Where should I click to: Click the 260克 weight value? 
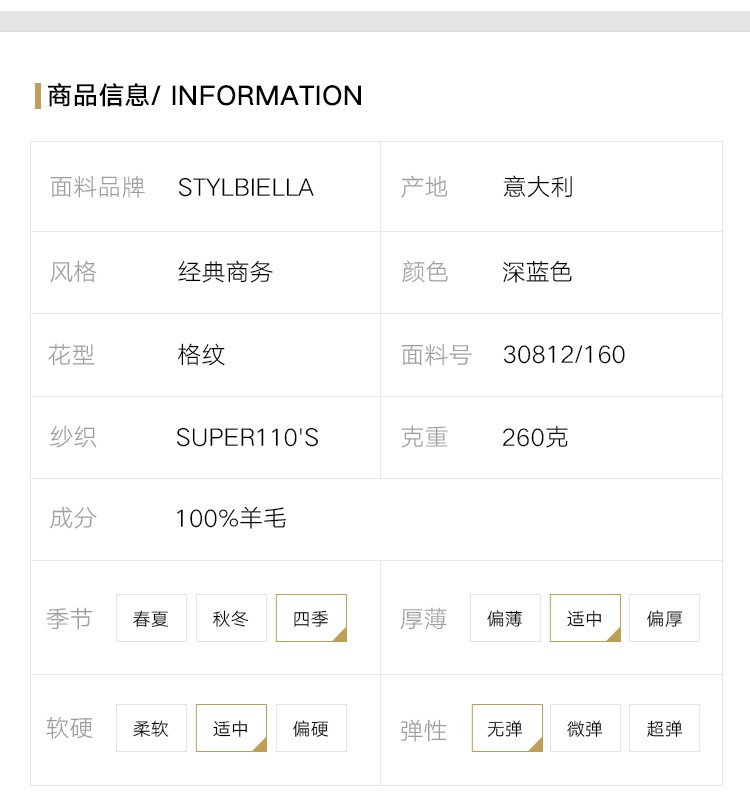(x=535, y=437)
